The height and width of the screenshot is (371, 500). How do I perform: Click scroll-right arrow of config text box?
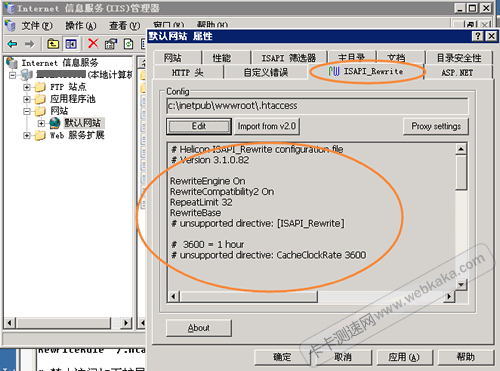(x=449, y=296)
